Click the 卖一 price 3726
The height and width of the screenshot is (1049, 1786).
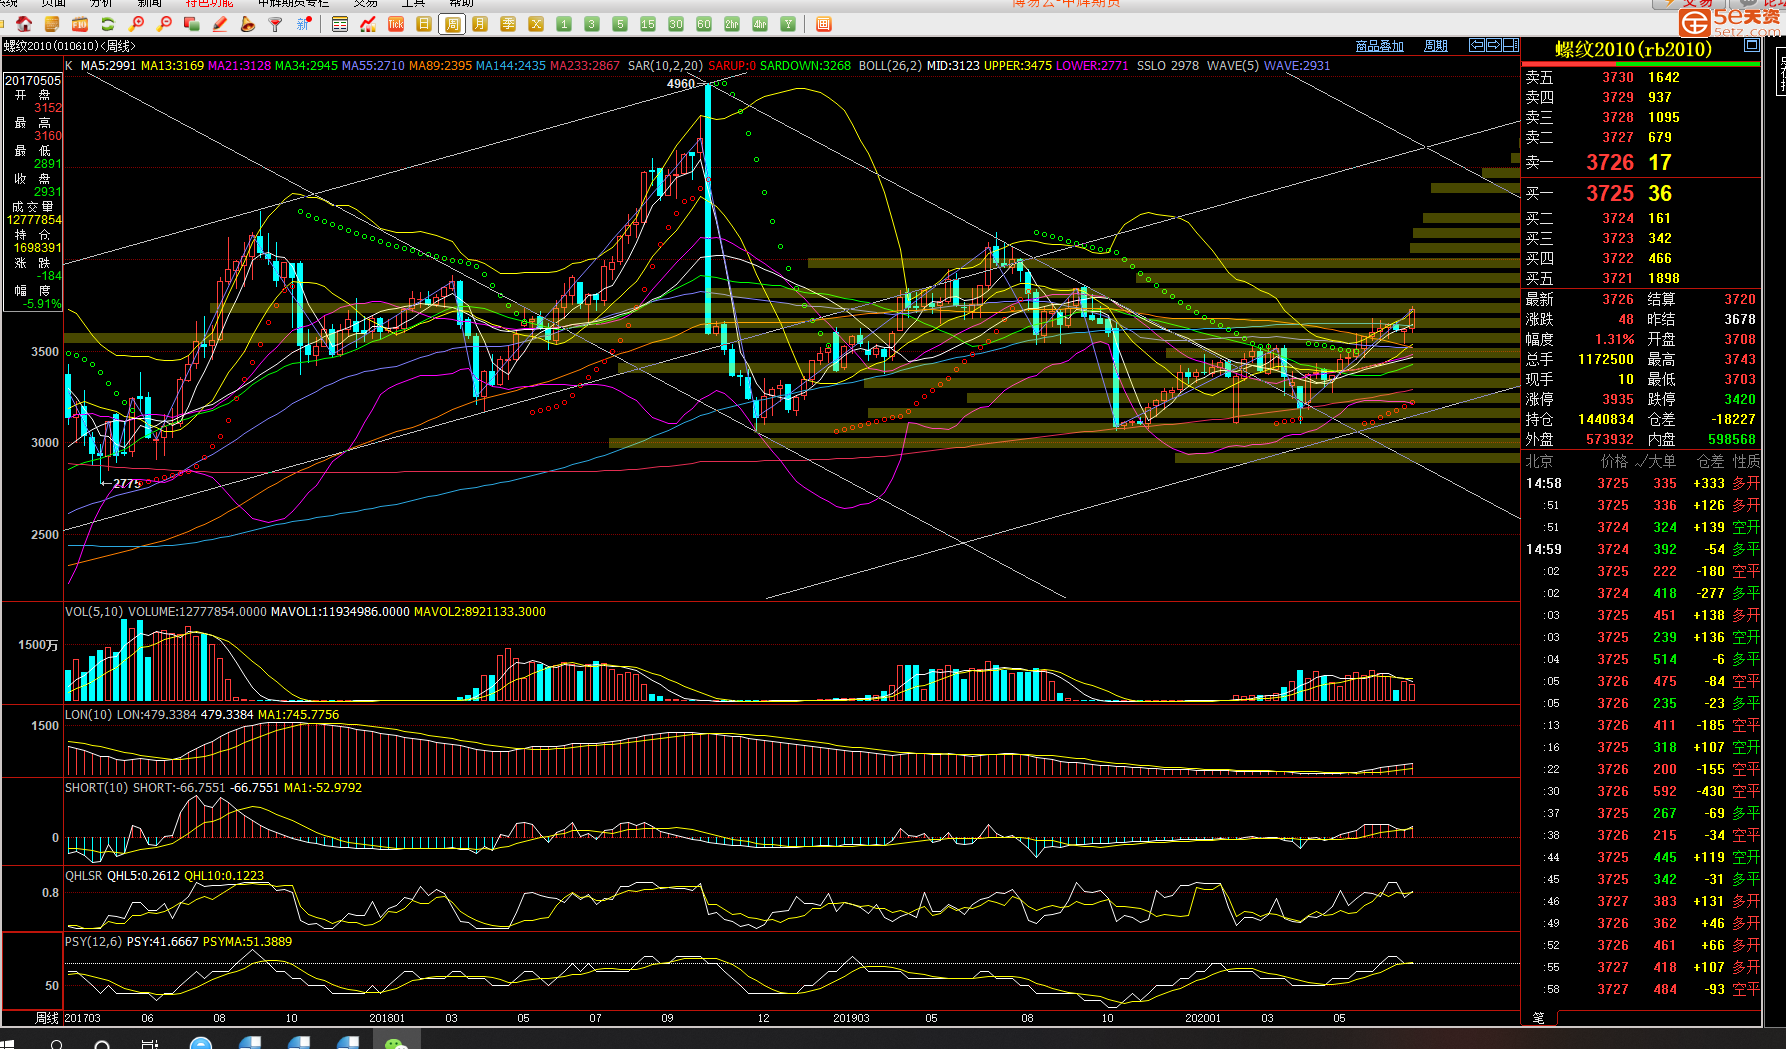1610,162
